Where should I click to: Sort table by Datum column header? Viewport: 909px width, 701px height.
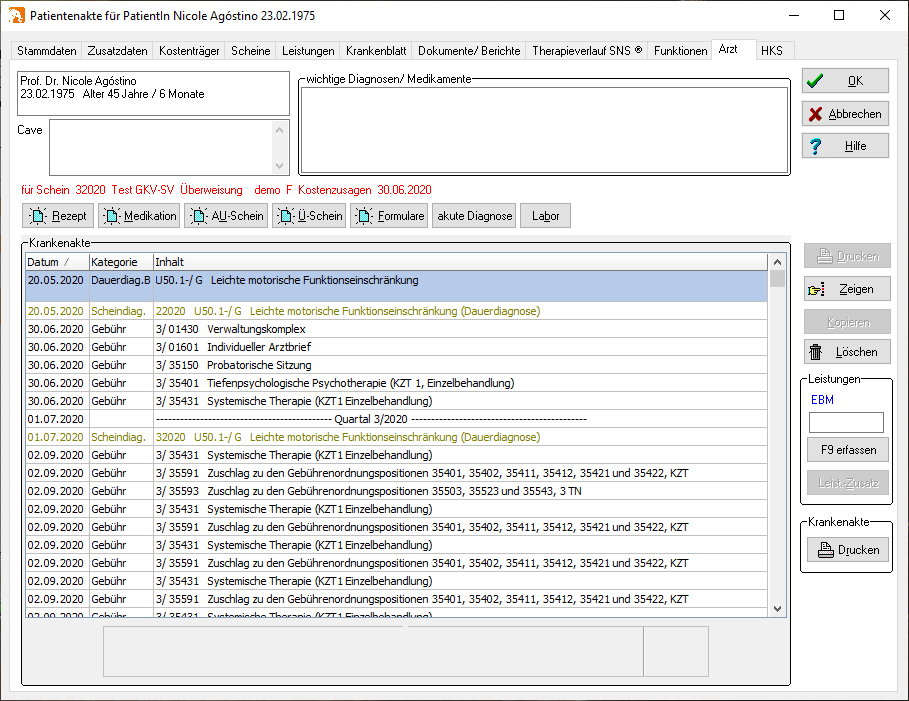pyautogui.click(x=57, y=262)
